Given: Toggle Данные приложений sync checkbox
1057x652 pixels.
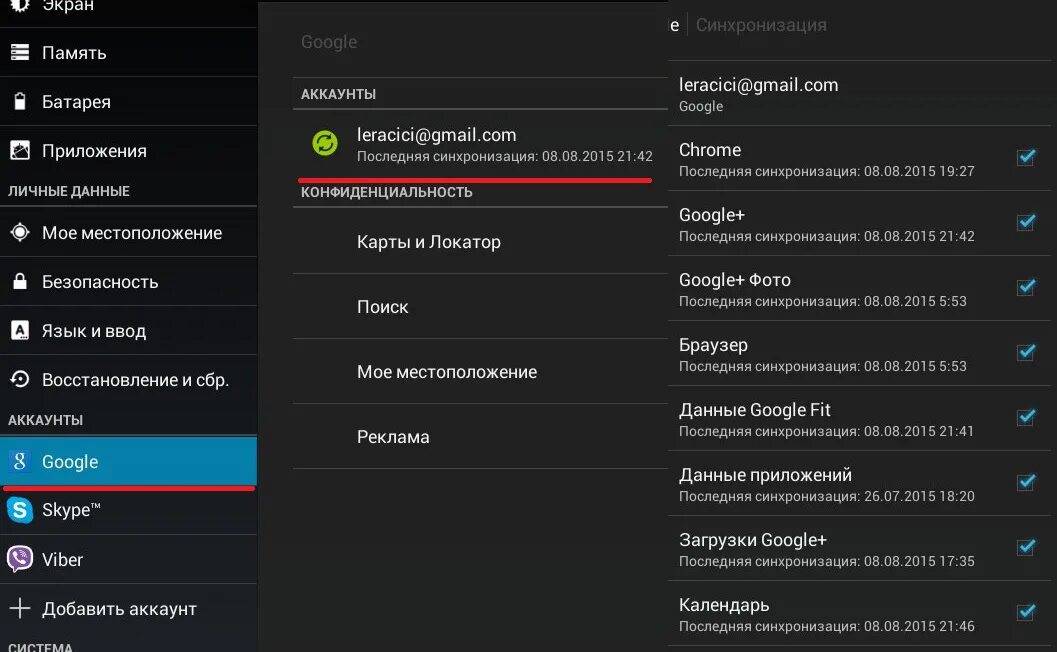Looking at the screenshot, I should [1026, 482].
